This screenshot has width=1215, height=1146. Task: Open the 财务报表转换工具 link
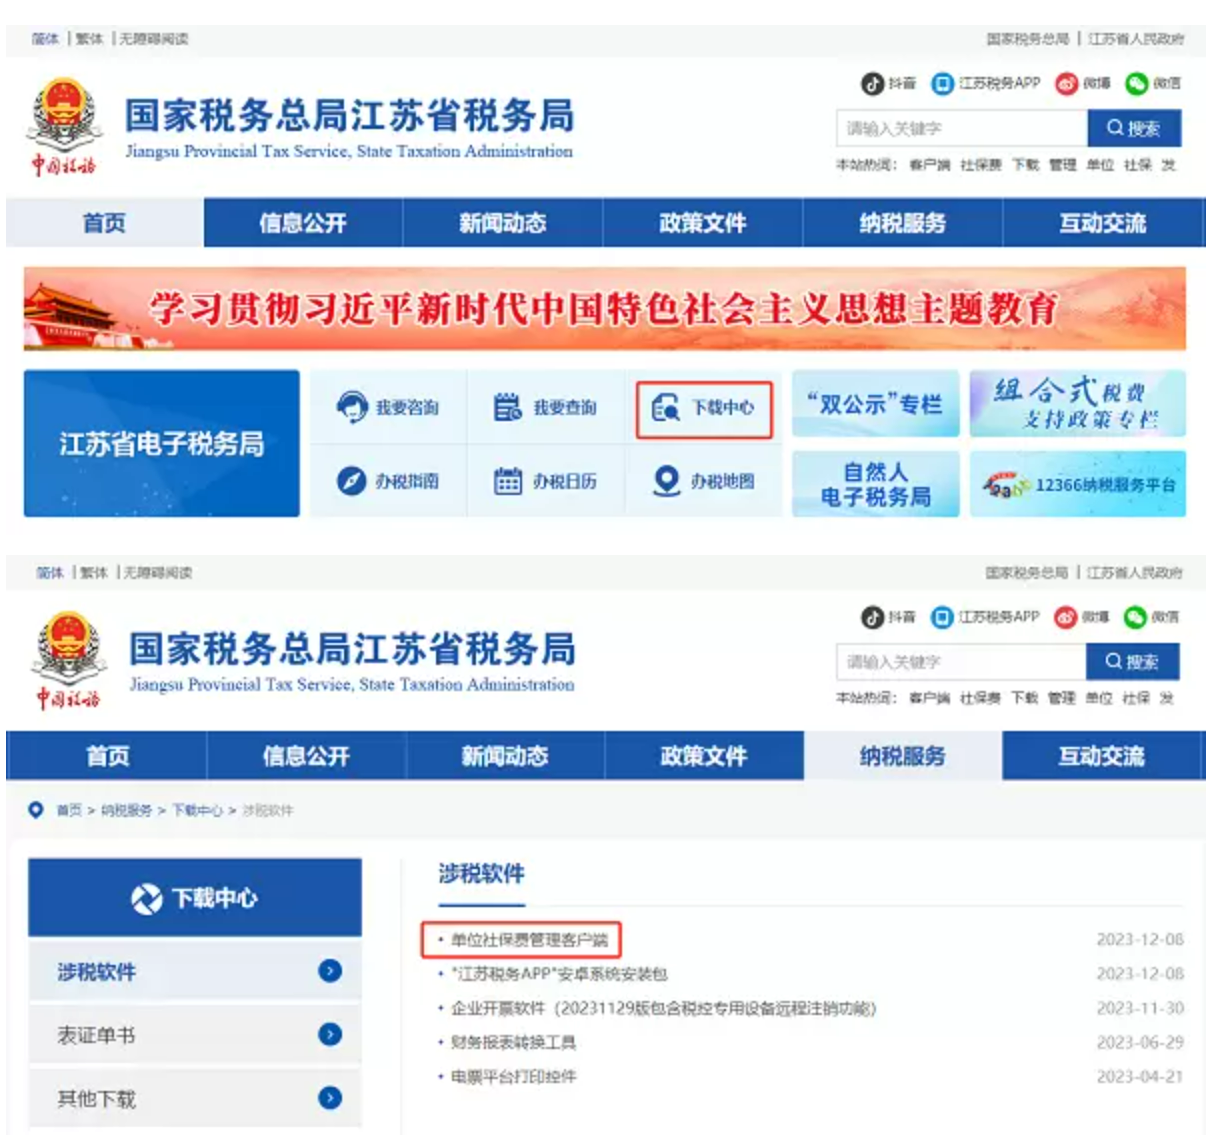(513, 1042)
